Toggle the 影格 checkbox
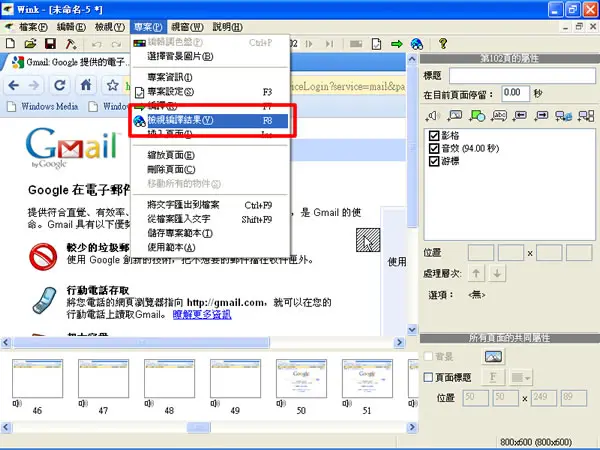 [434, 135]
